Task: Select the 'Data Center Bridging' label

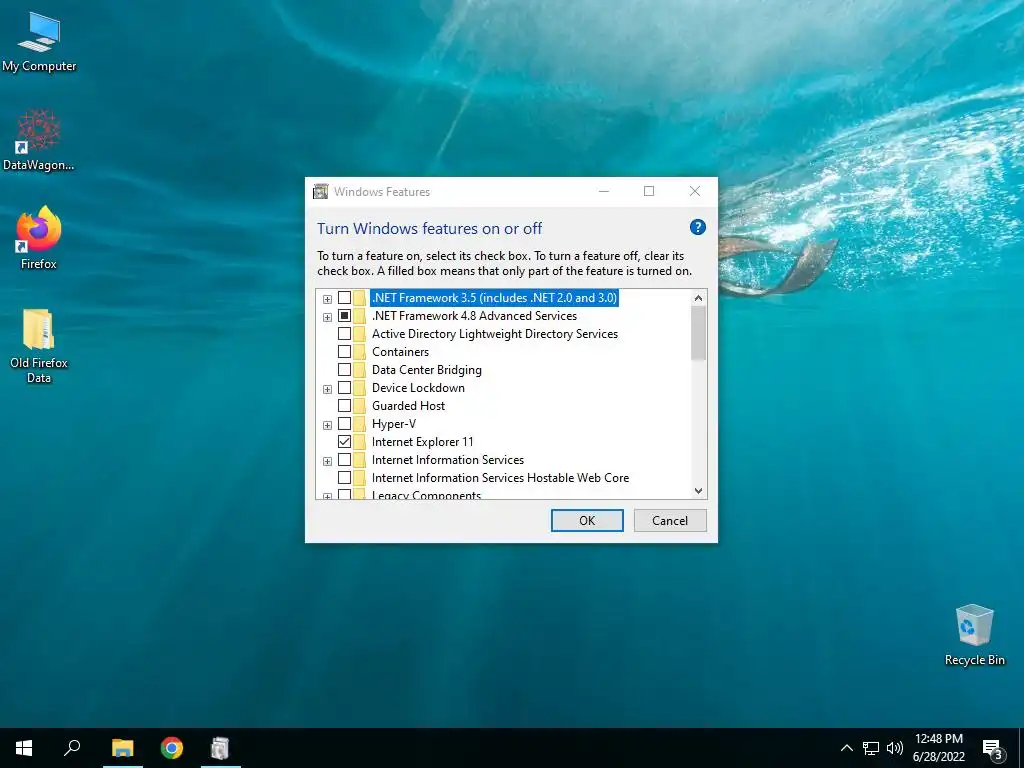Action: pos(426,370)
